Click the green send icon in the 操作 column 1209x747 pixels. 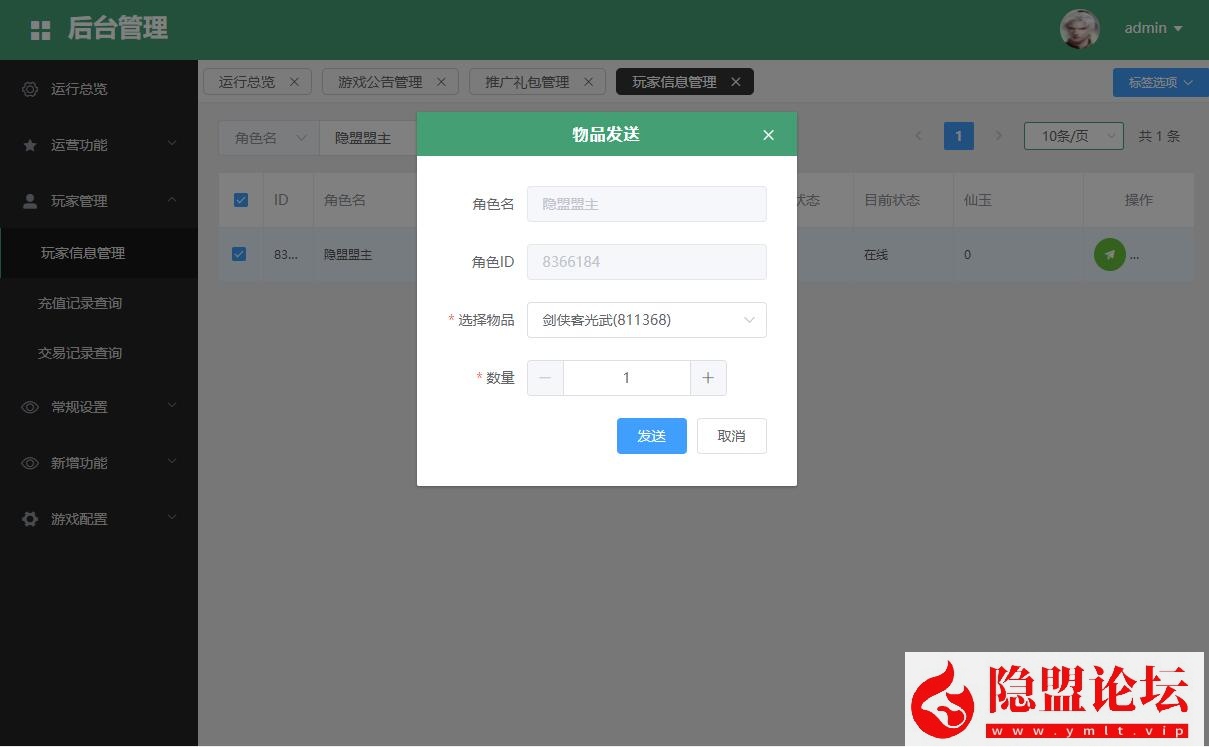tap(1109, 254)
